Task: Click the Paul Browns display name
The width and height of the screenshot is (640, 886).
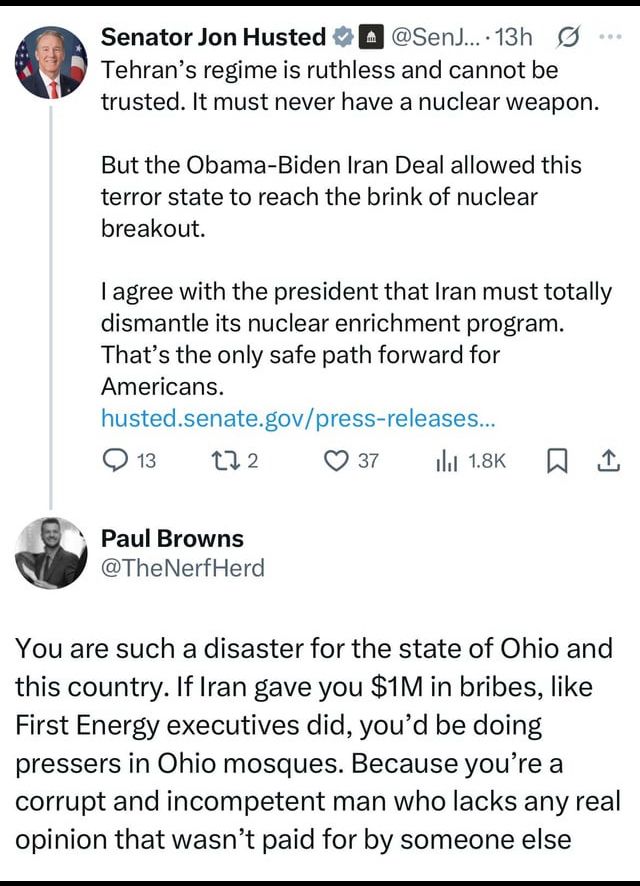Action: click(x=172, y=538)
